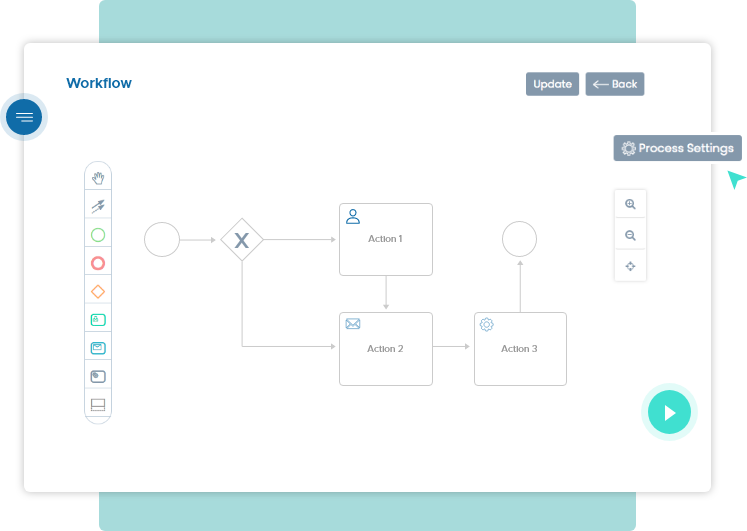
Task: Open the hamburger side menu
Action: pos(24,117)
